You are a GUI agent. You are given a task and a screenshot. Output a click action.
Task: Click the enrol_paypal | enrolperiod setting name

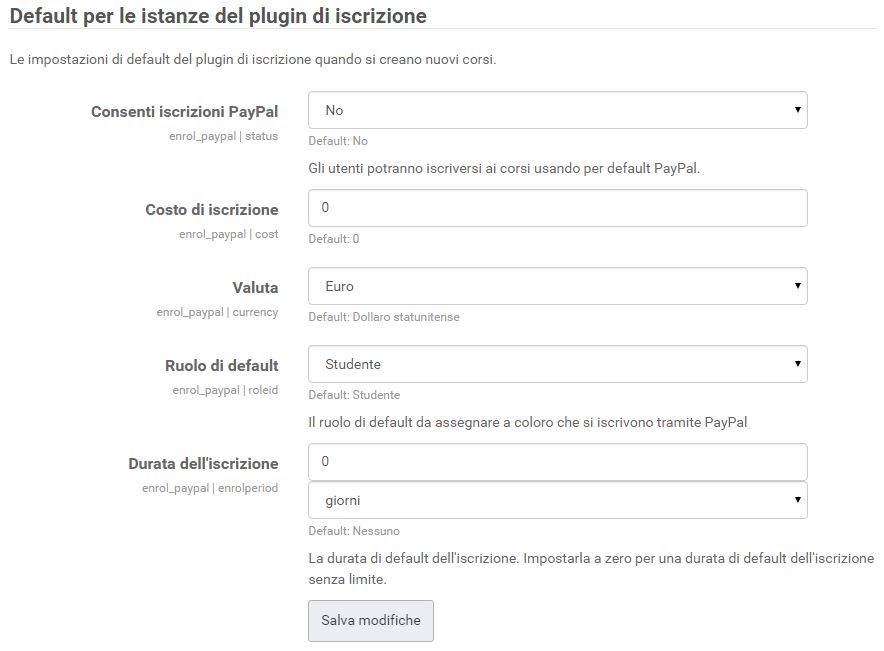click(210, 488)
